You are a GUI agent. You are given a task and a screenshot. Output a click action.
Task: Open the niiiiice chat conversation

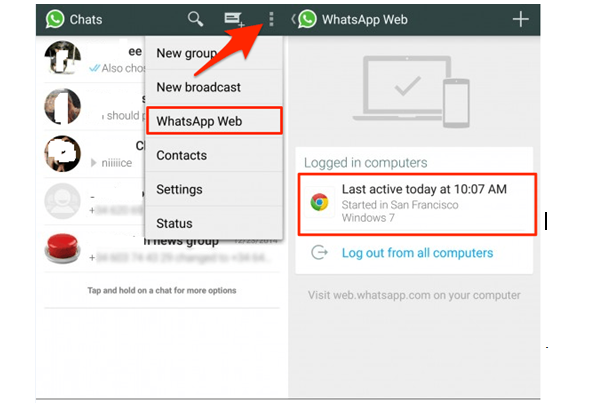[94, 153]
